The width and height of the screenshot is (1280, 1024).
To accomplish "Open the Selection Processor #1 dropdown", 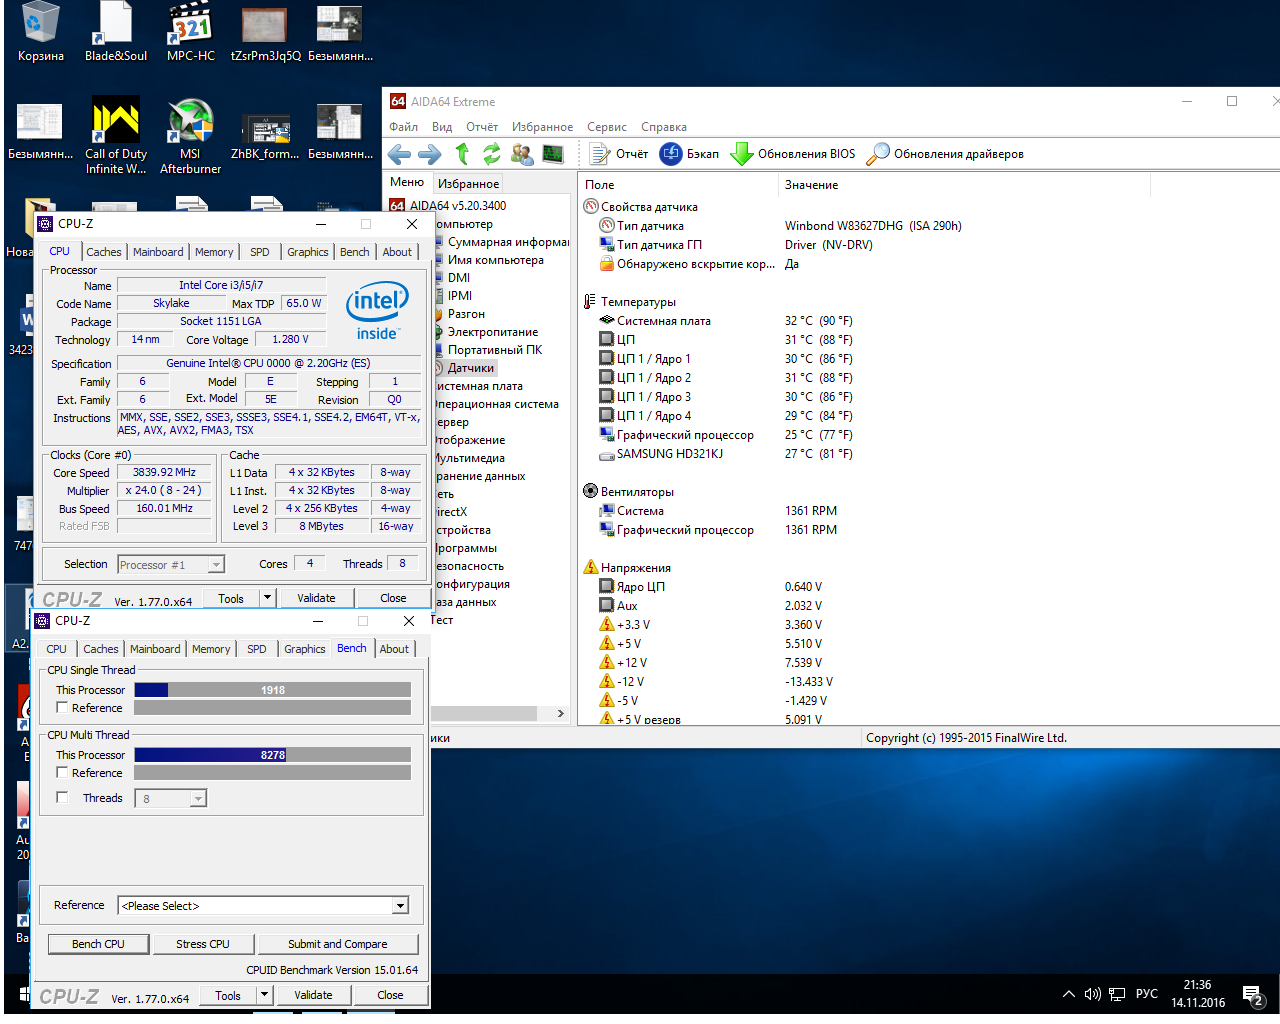I will (171, 565).
